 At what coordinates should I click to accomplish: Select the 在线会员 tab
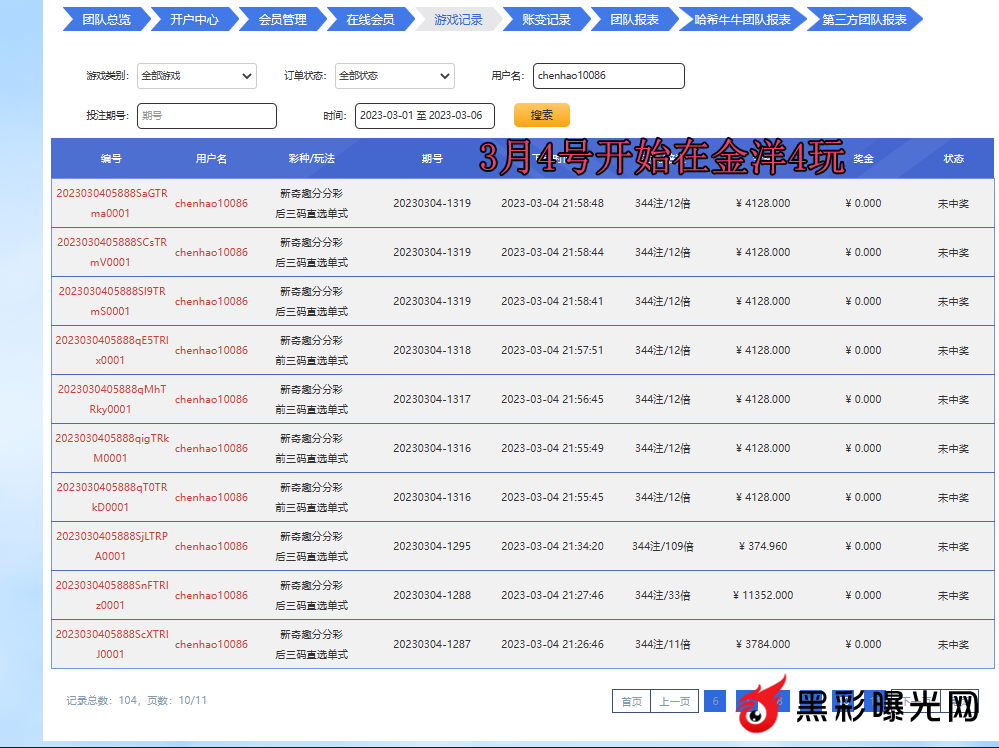(x=370, y=19)
